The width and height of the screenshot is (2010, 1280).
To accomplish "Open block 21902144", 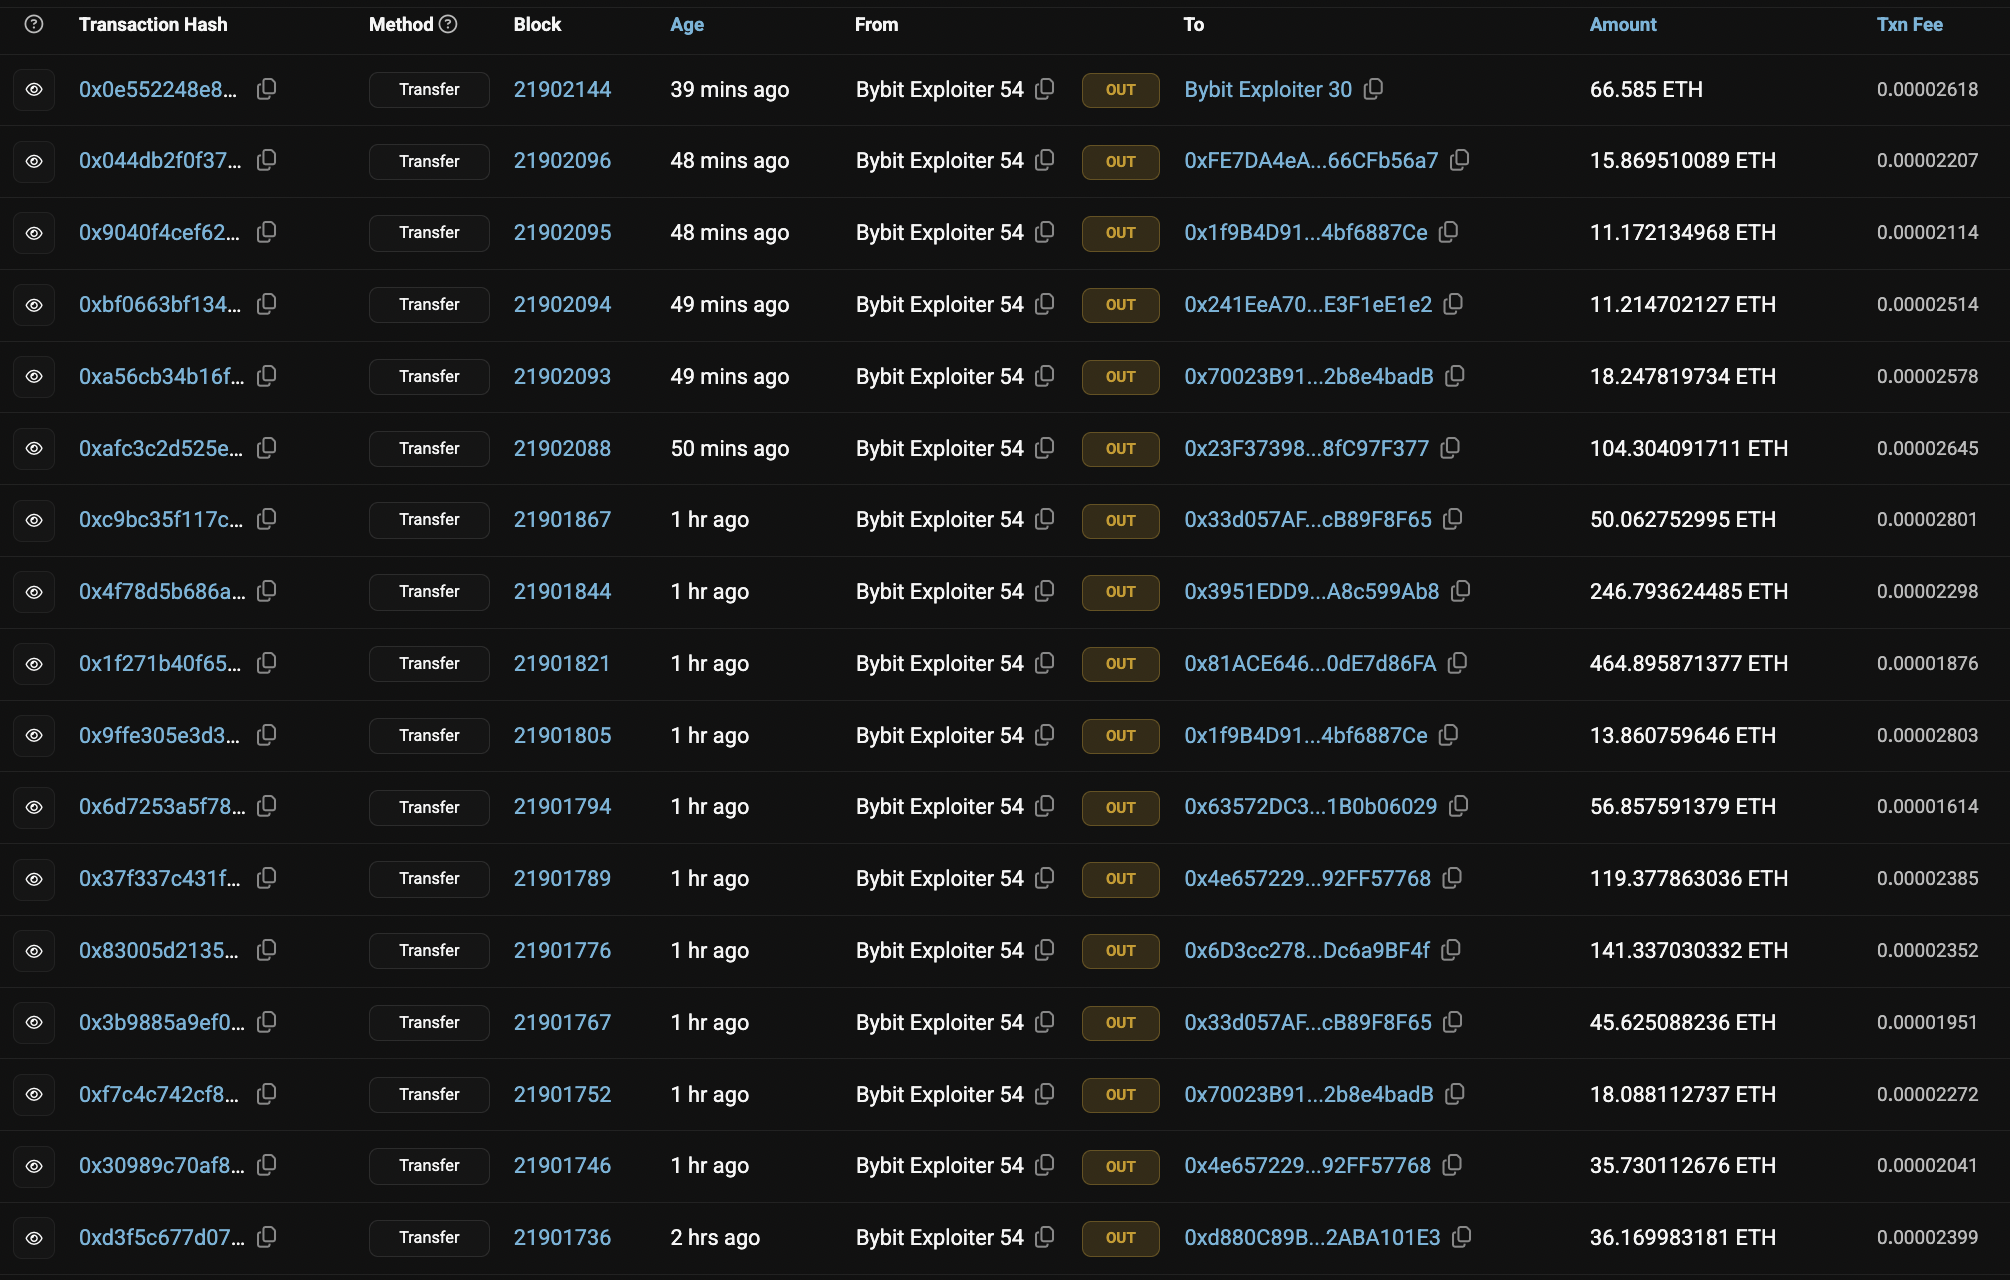I will [562, 89].
